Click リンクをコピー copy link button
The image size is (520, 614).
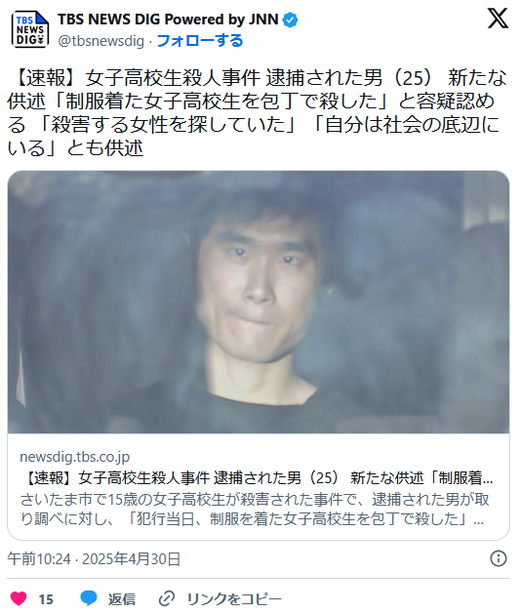coord(234,599)
